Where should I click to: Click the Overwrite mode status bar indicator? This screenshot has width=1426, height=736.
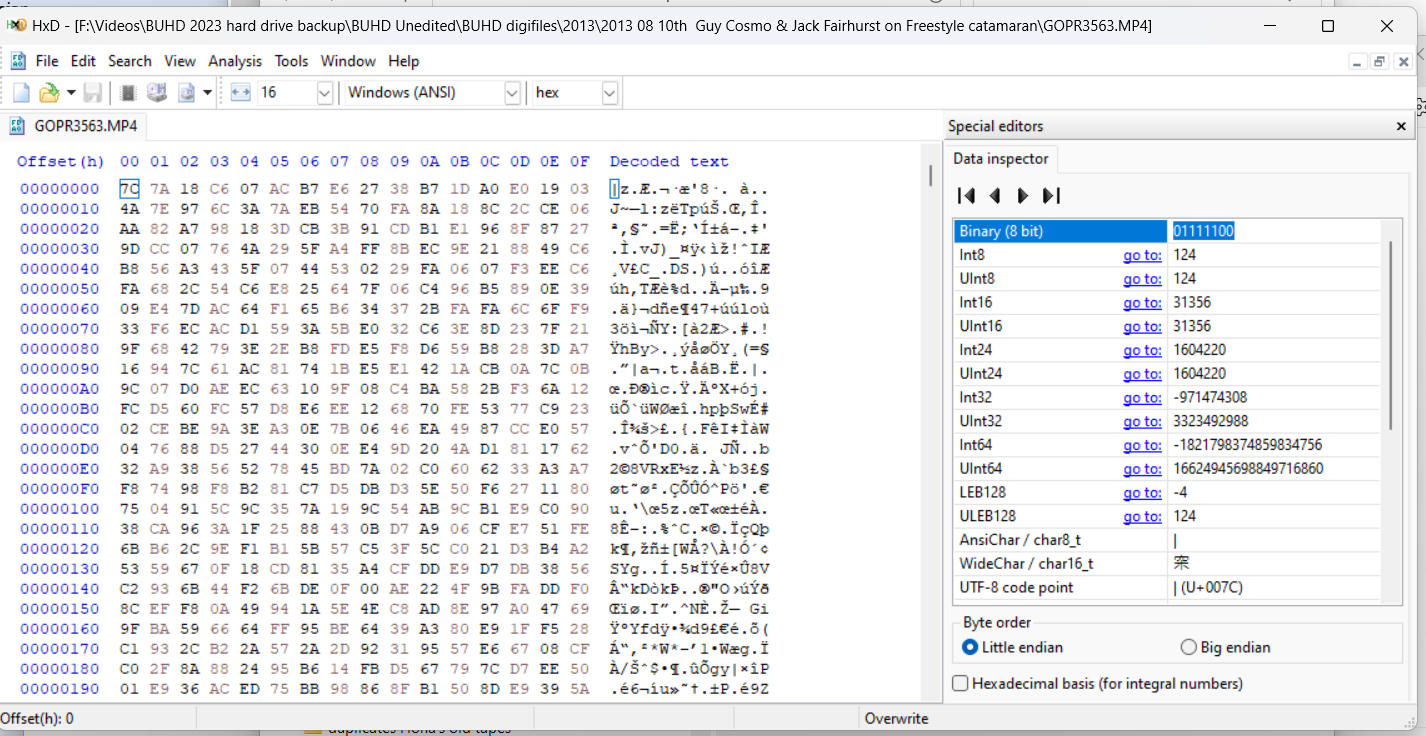tap(896, 718)
